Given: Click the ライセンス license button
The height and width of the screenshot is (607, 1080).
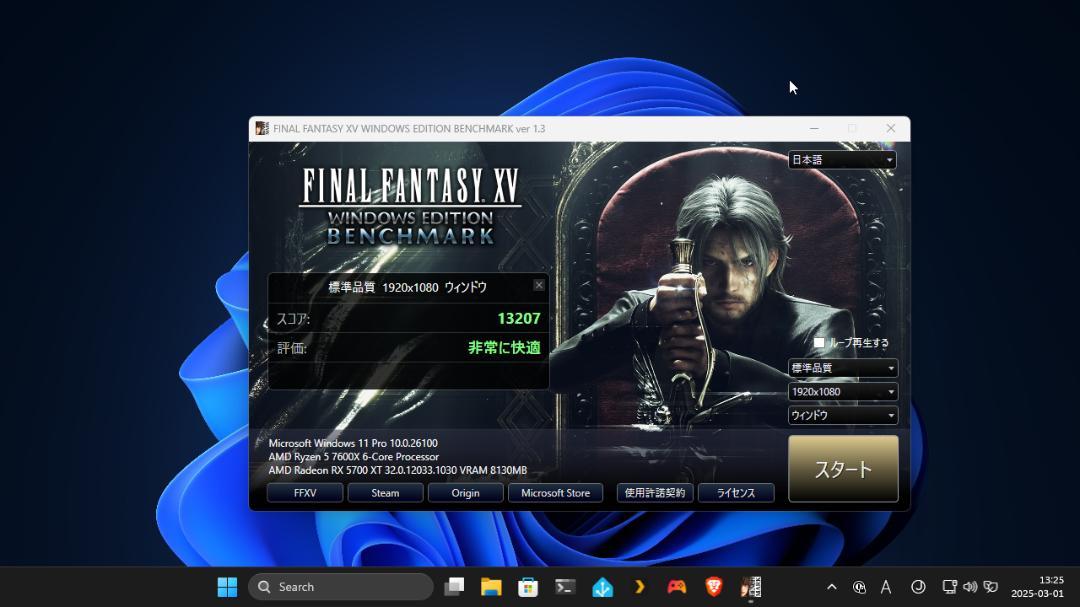Looking at the screenshot, I should coord(736,493).
